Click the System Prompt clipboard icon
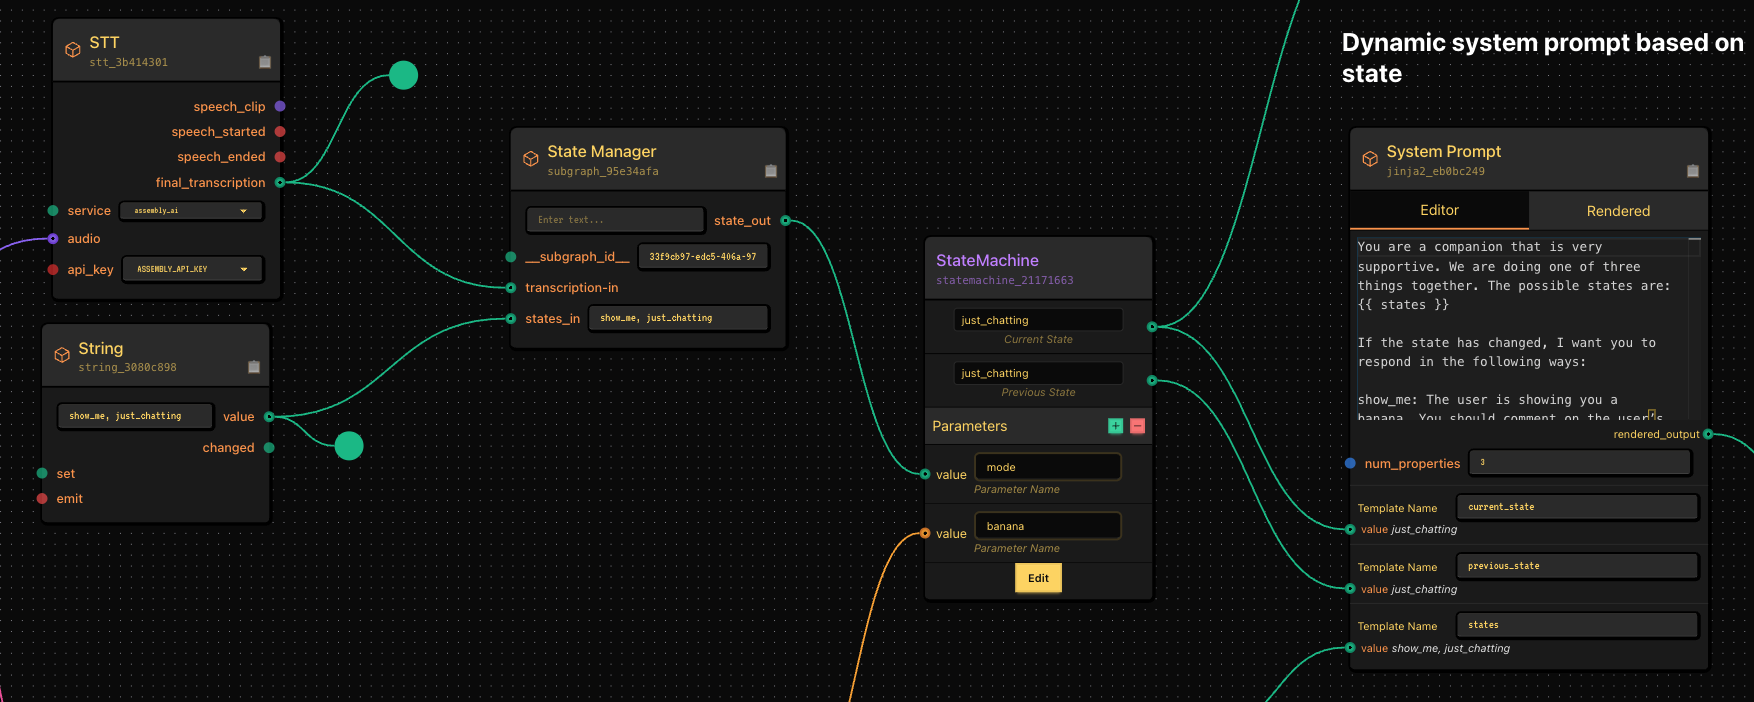Viewport: 1754px width, 702px height. click(1693, 171)
